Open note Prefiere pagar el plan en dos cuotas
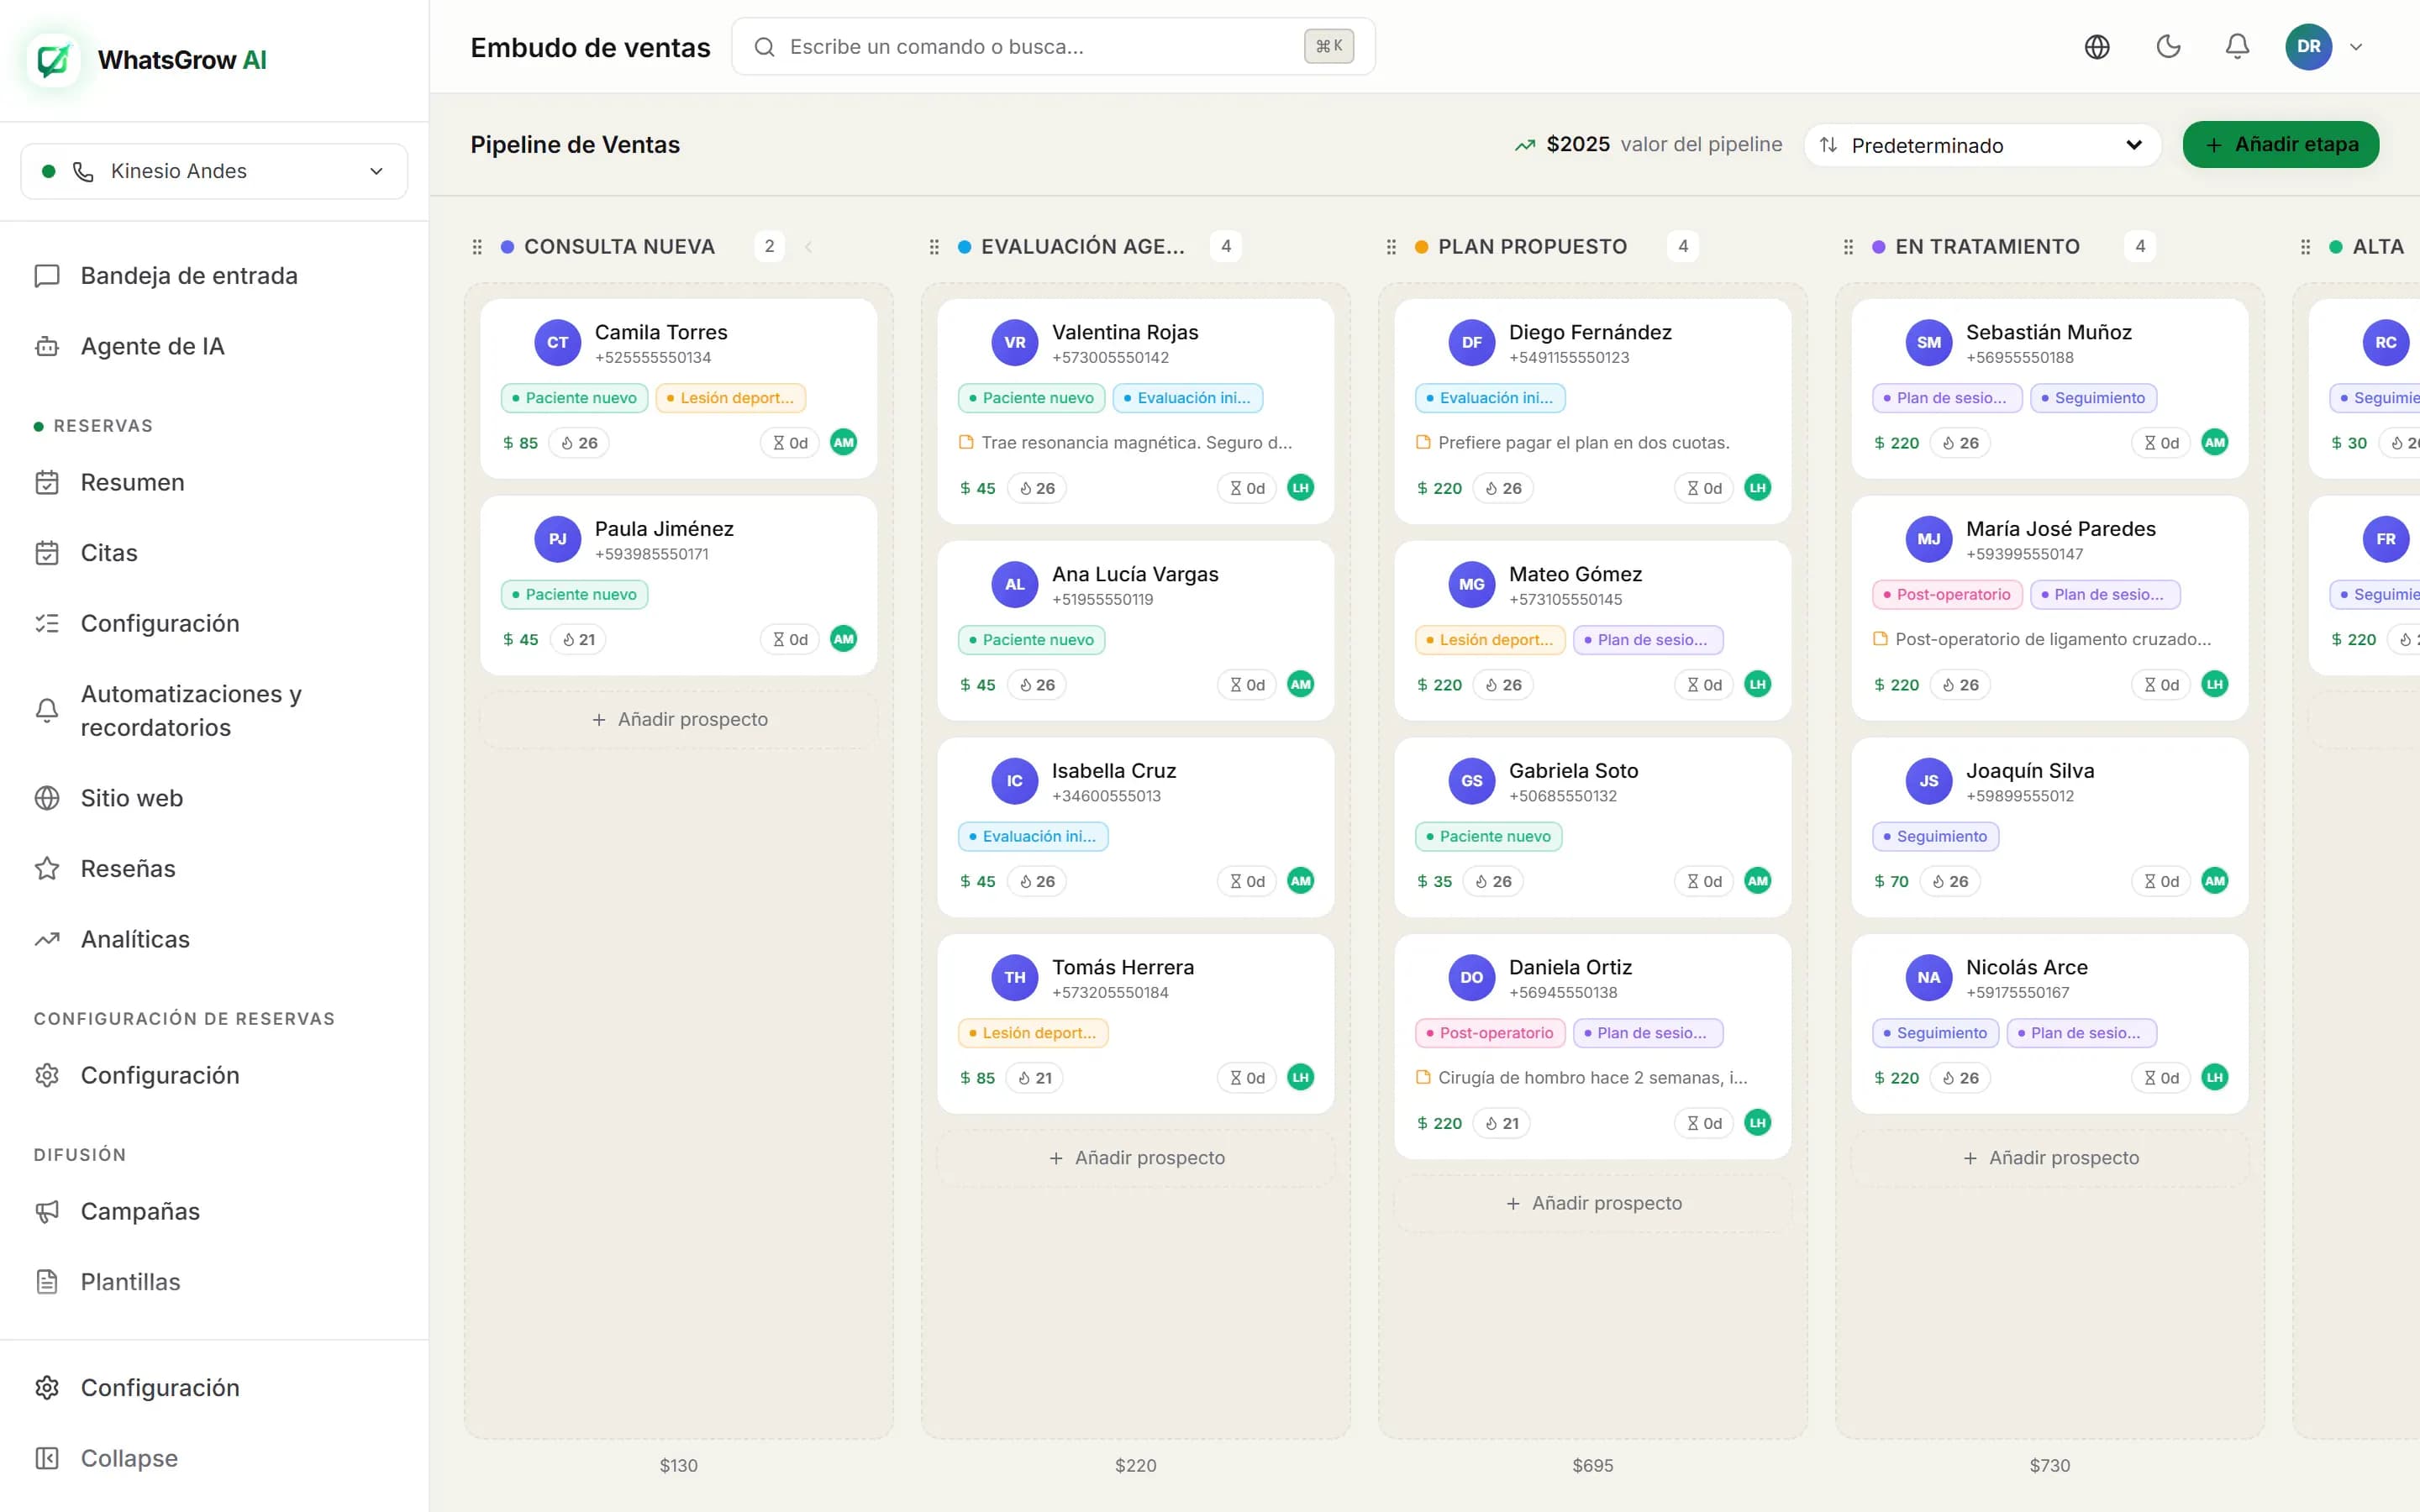This screenshot has width=2420, height=1512. click(x=1573, y=442)
